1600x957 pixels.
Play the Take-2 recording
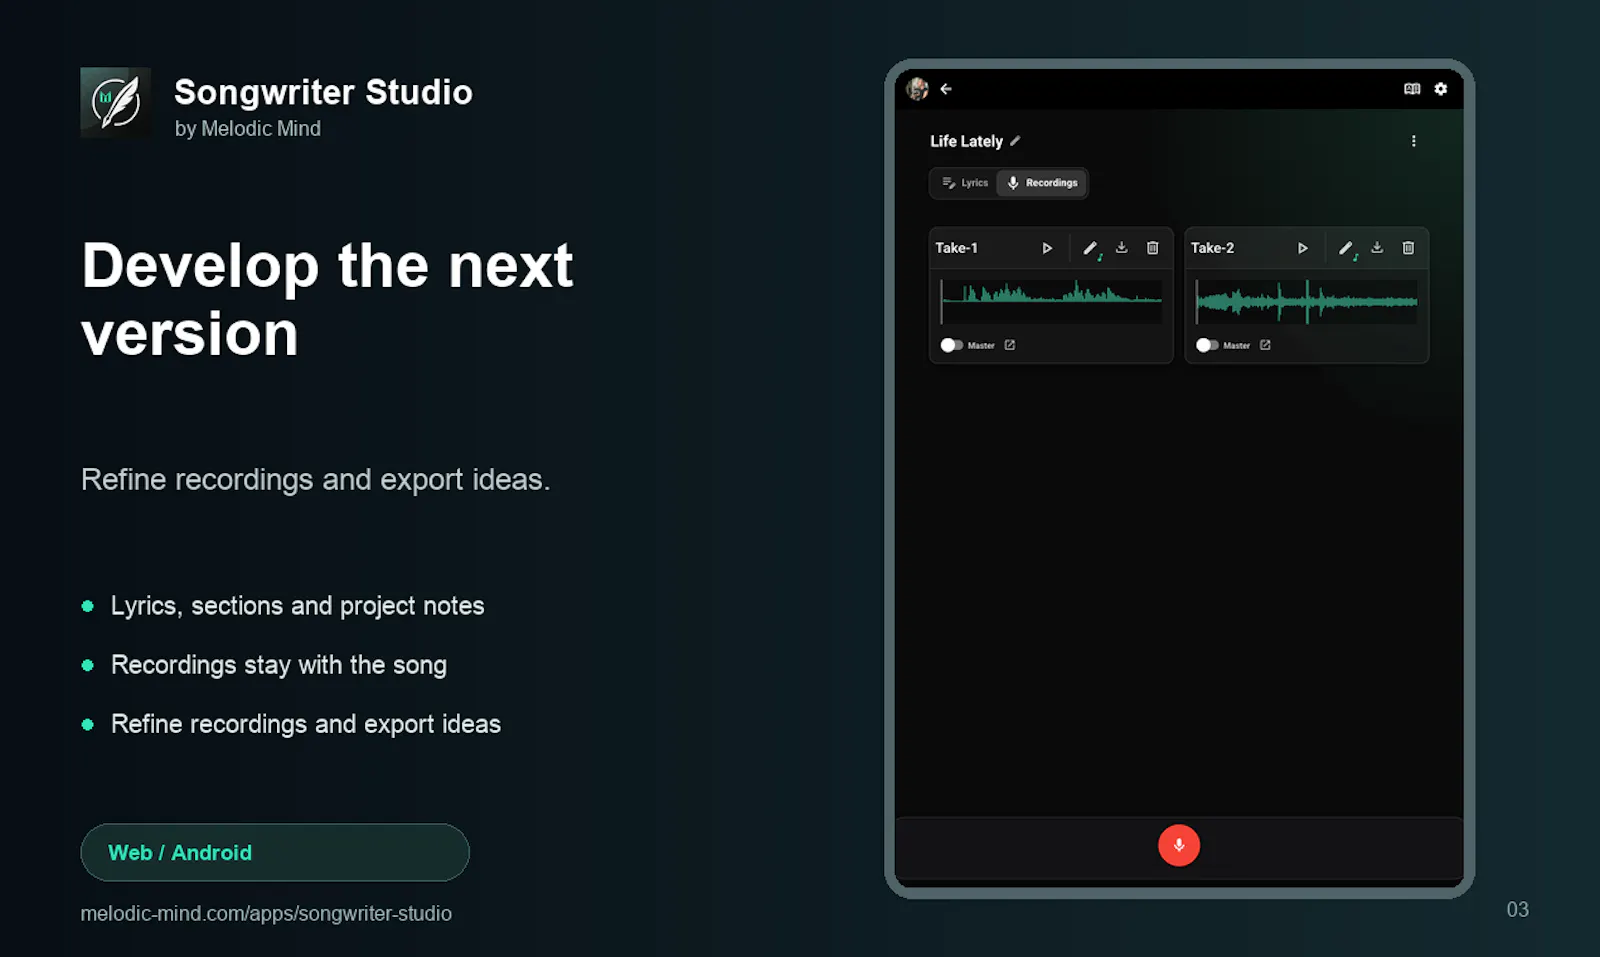(1303, 248)
